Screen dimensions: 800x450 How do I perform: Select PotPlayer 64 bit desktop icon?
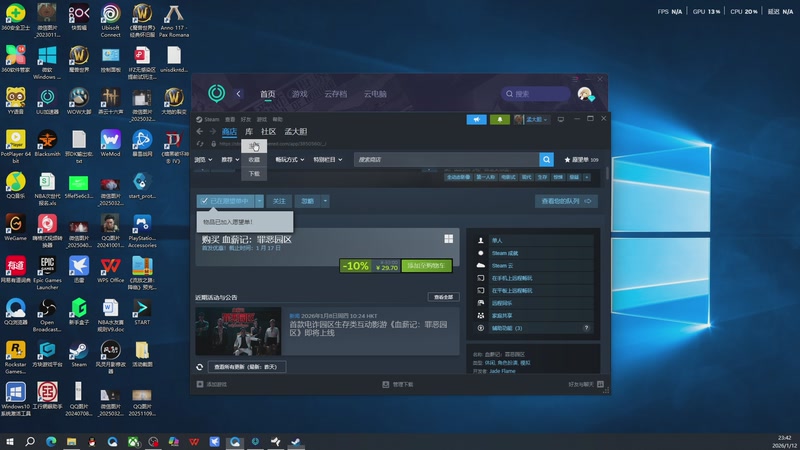click(x=15, y=146)
